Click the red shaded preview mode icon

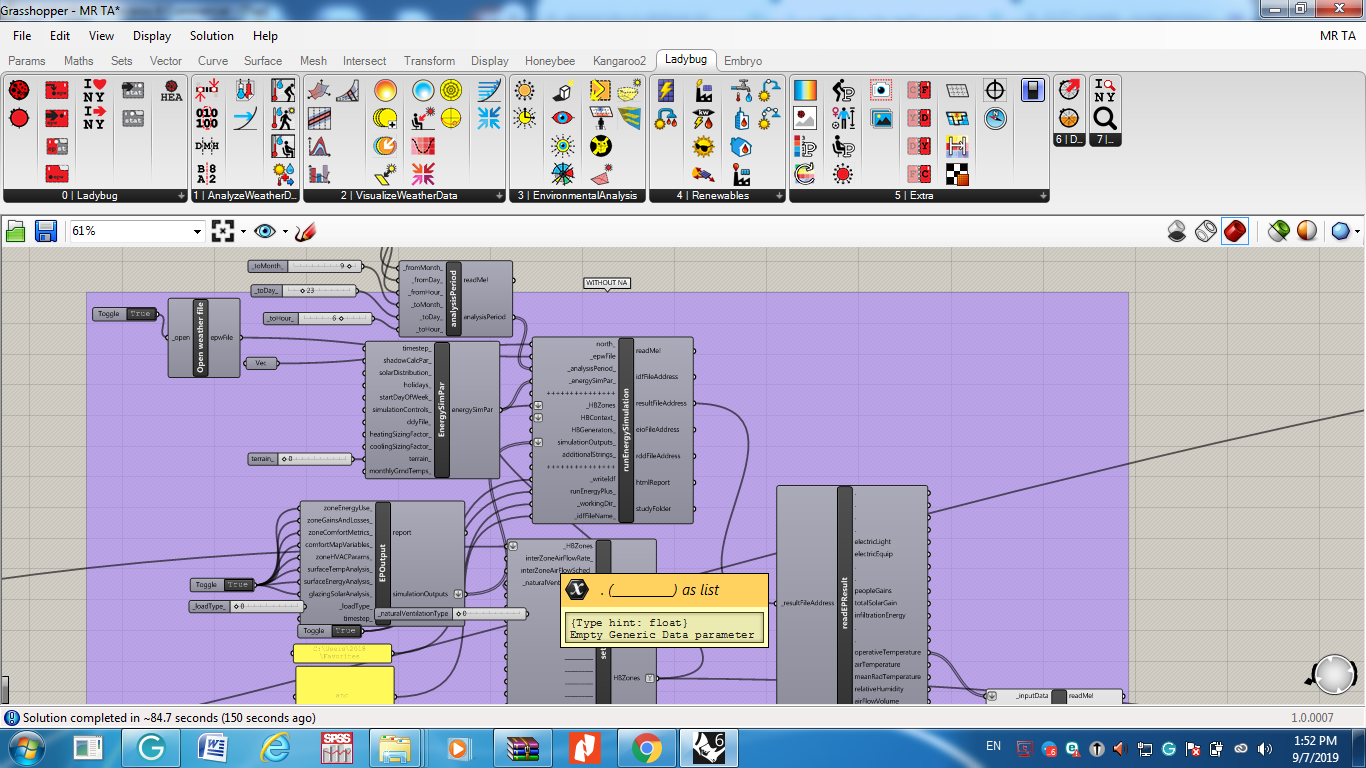click(1235, 231)
